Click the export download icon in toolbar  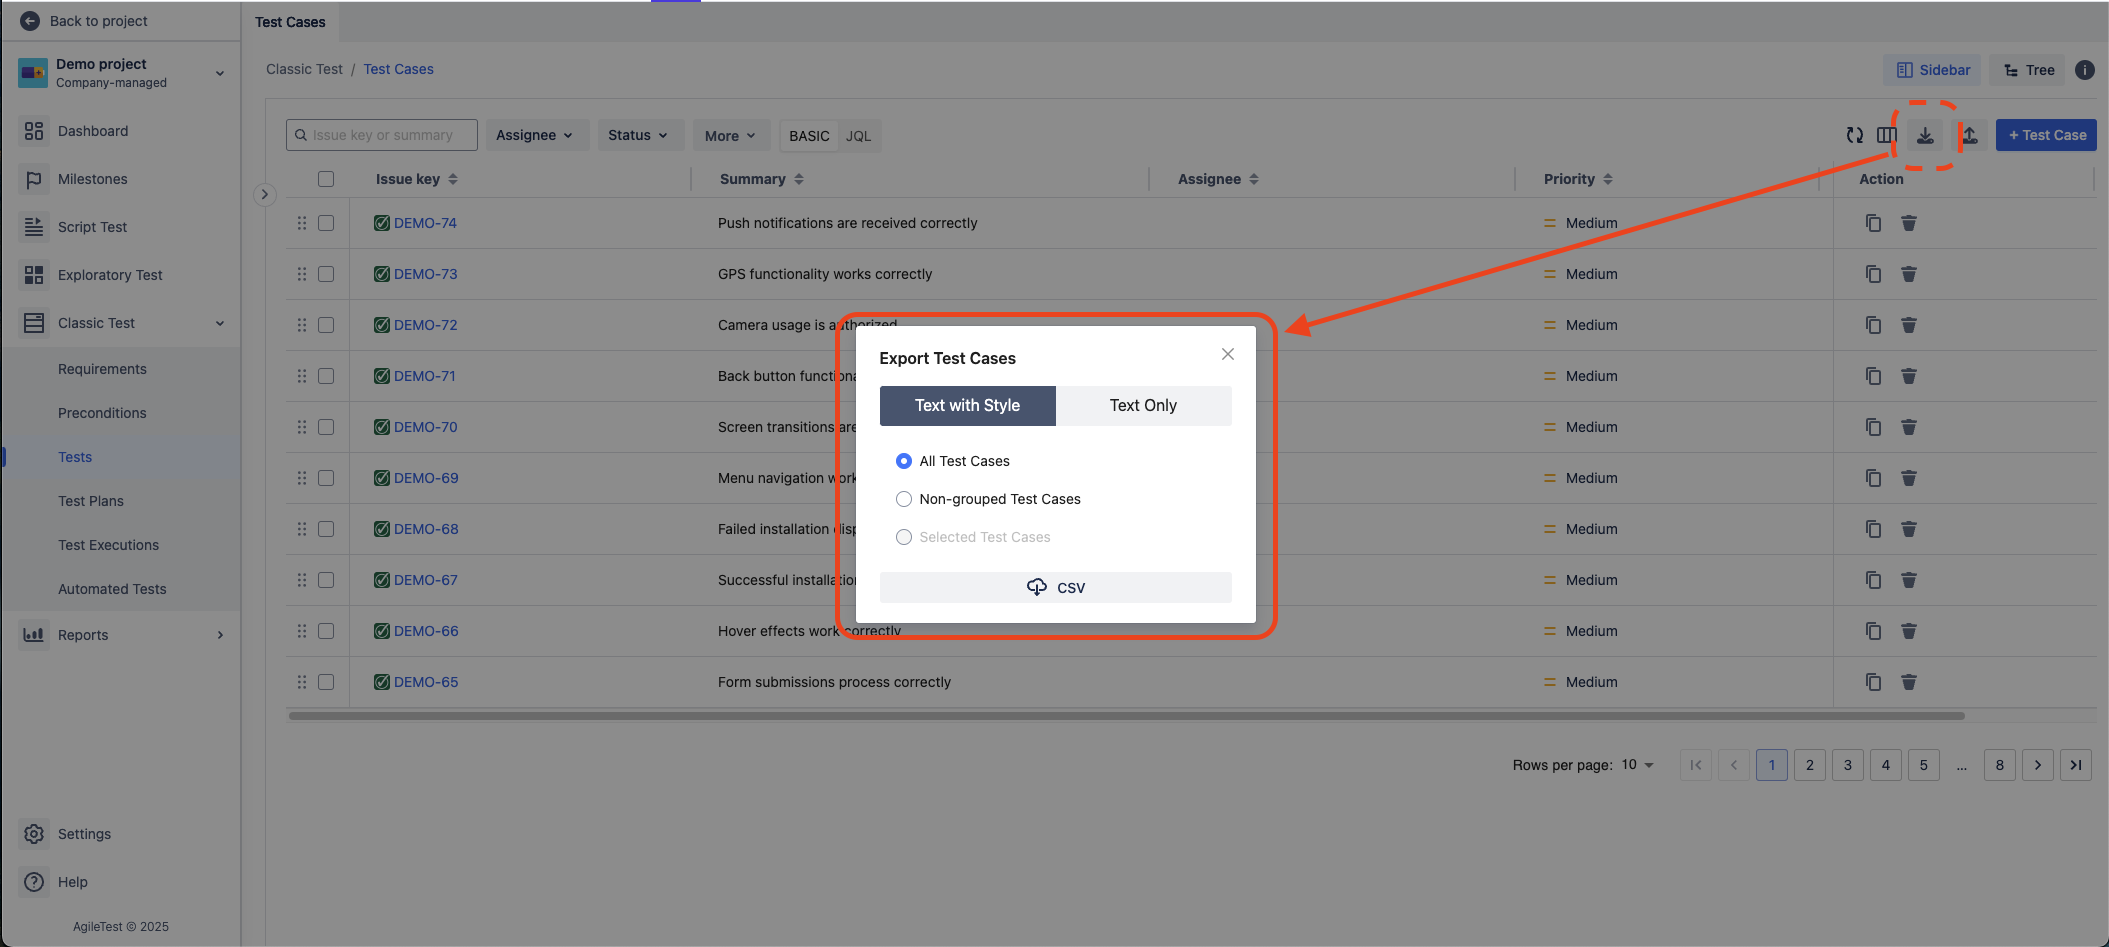click(x=1925, y=135)
